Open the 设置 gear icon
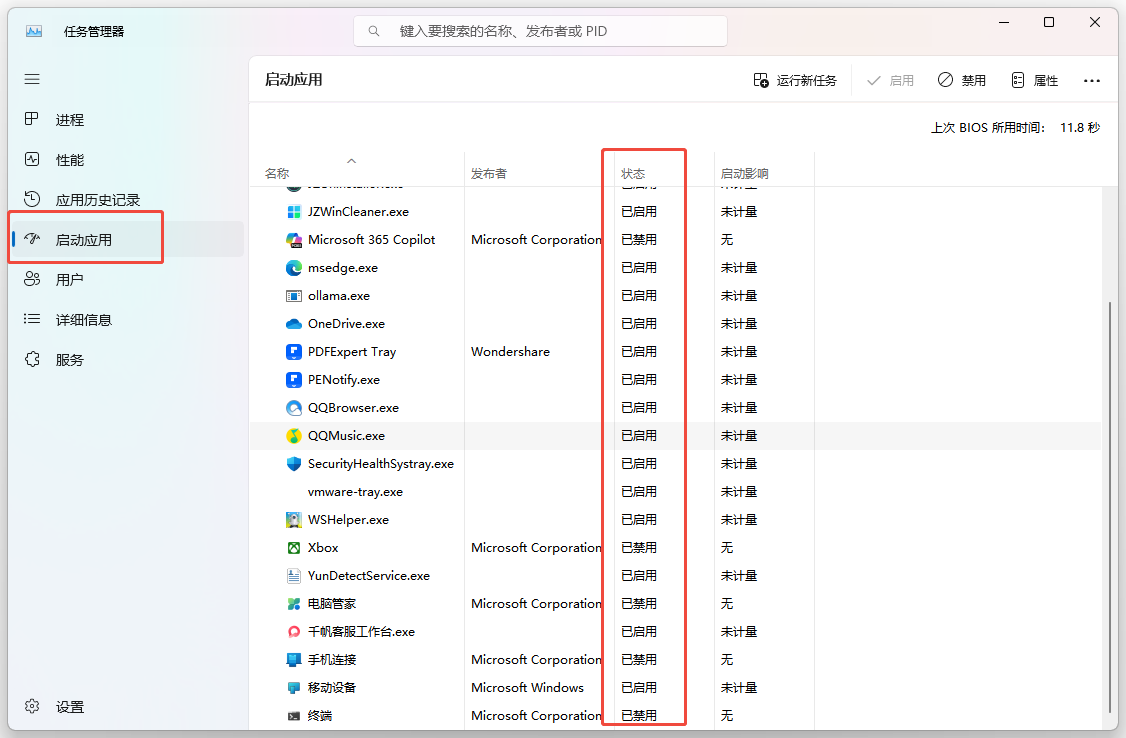Screen dimensions: 1126x738 pyautogui.click(x=32, y=706)
